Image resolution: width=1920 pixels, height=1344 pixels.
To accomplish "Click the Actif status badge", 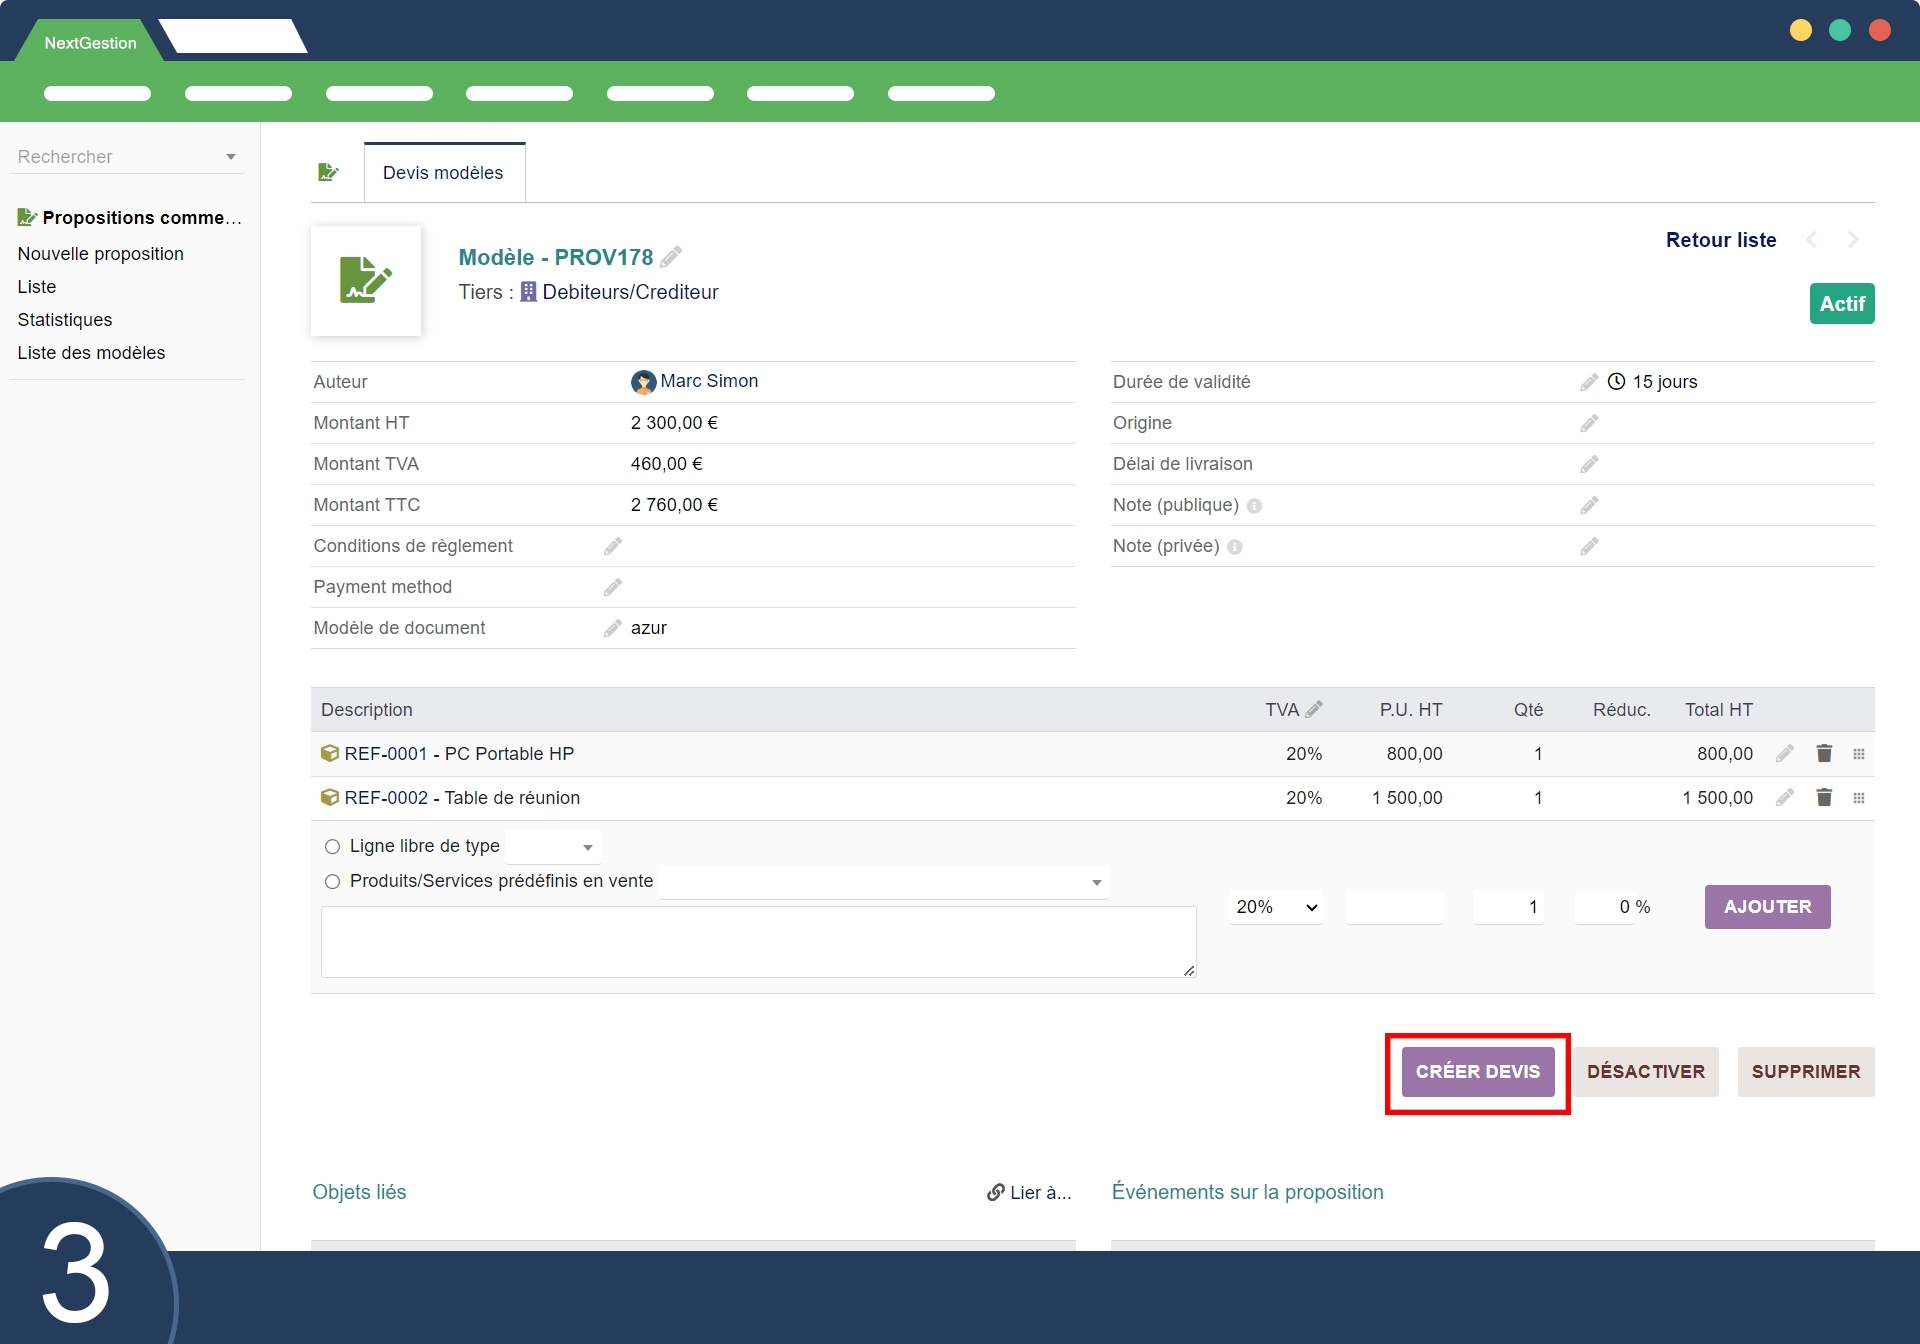I will 1841,304.
